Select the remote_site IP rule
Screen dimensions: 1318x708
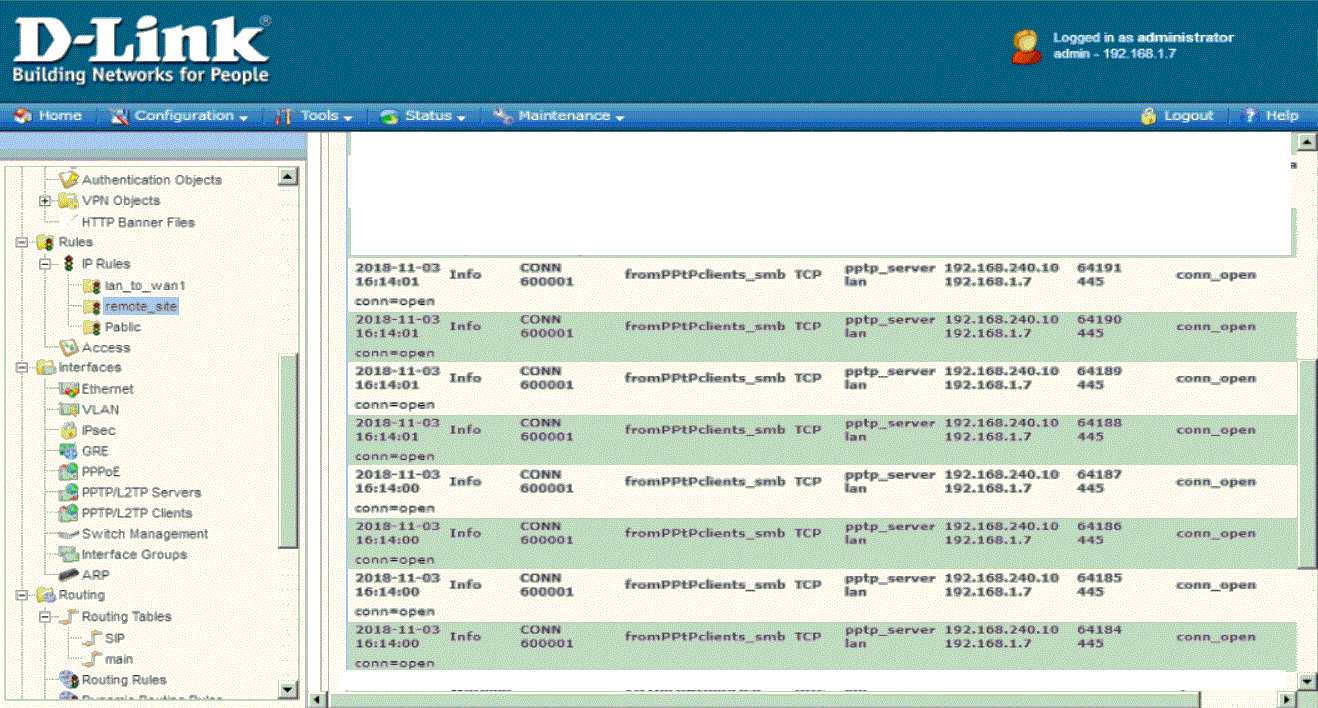click(141, 307)
